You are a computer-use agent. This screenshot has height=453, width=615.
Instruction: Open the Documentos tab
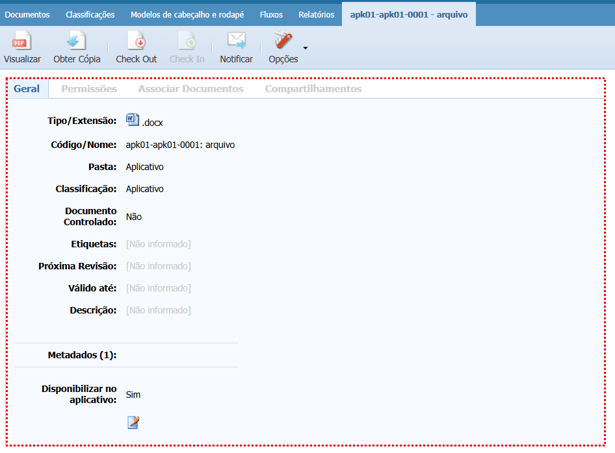pyautogui.click(x=28, y=15)
